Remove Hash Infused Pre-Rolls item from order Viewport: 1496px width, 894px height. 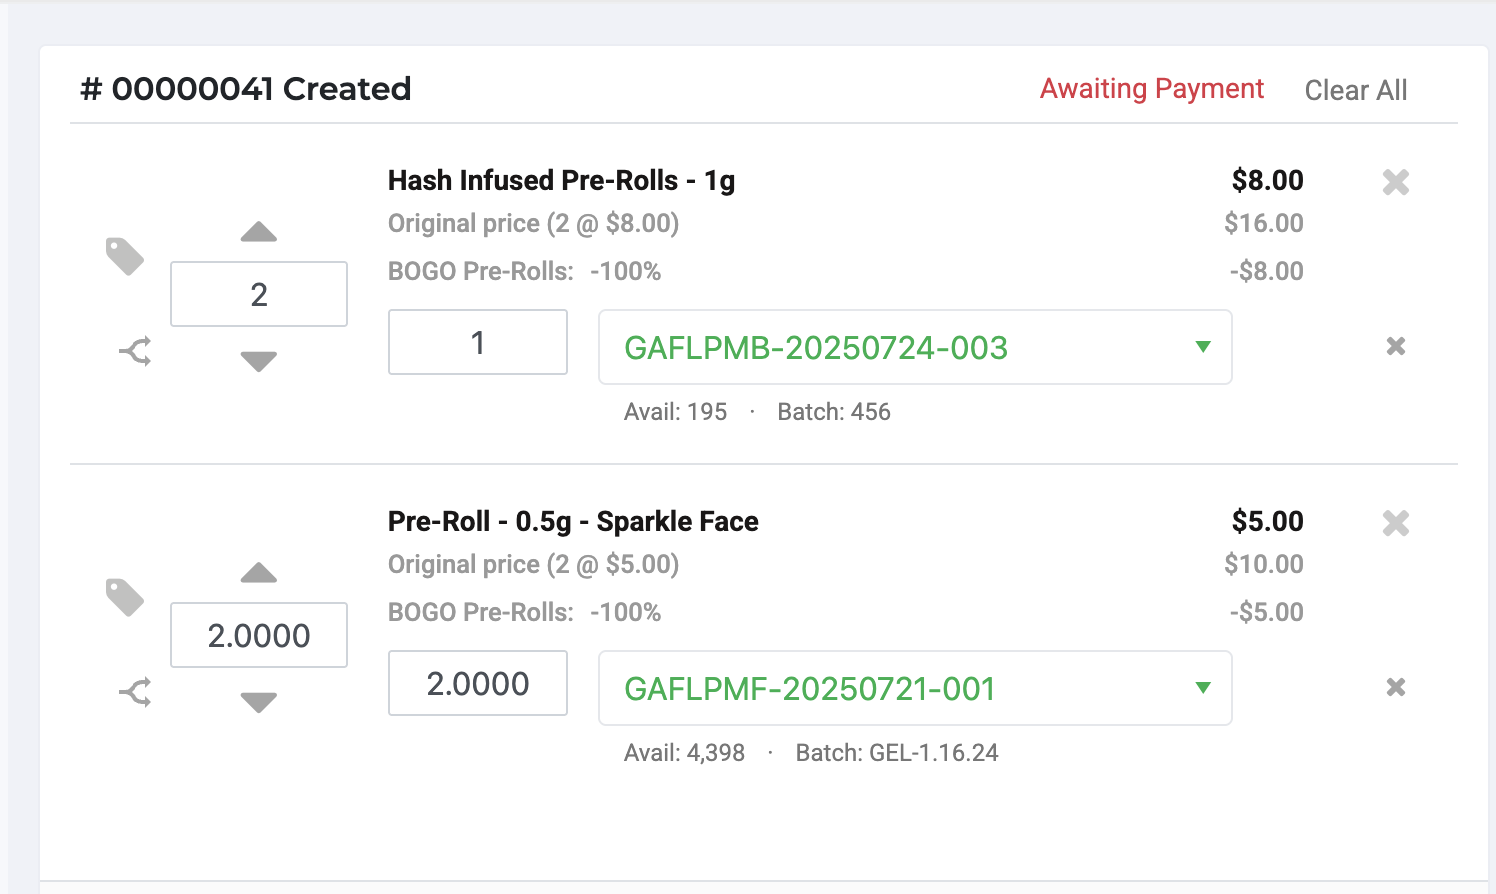pos(1396,182)
